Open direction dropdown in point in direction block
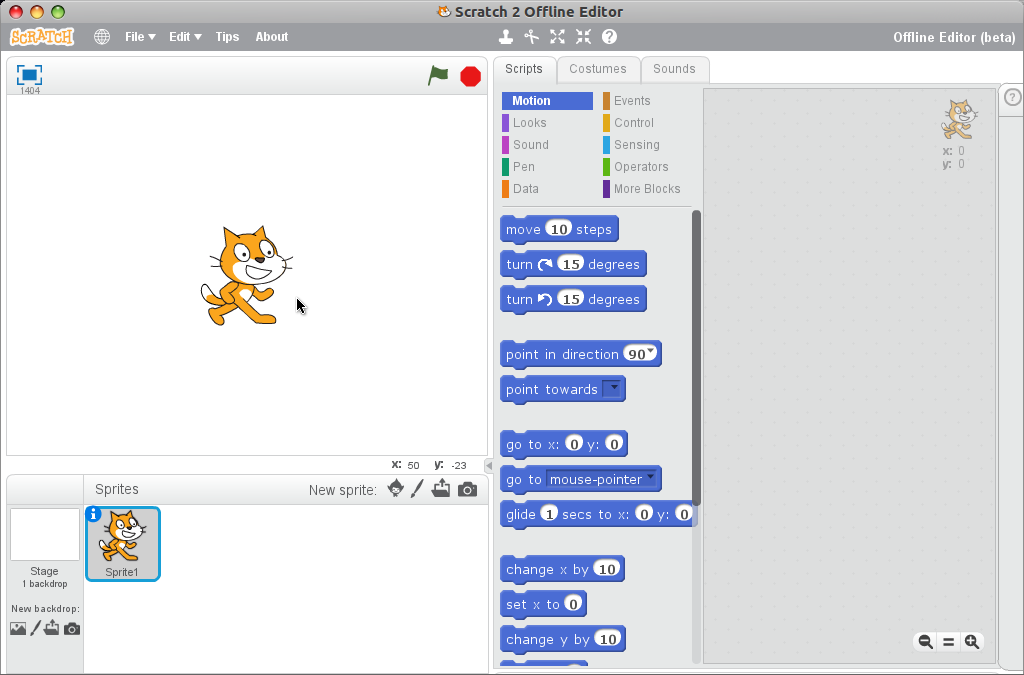 (x=650, y=352)
